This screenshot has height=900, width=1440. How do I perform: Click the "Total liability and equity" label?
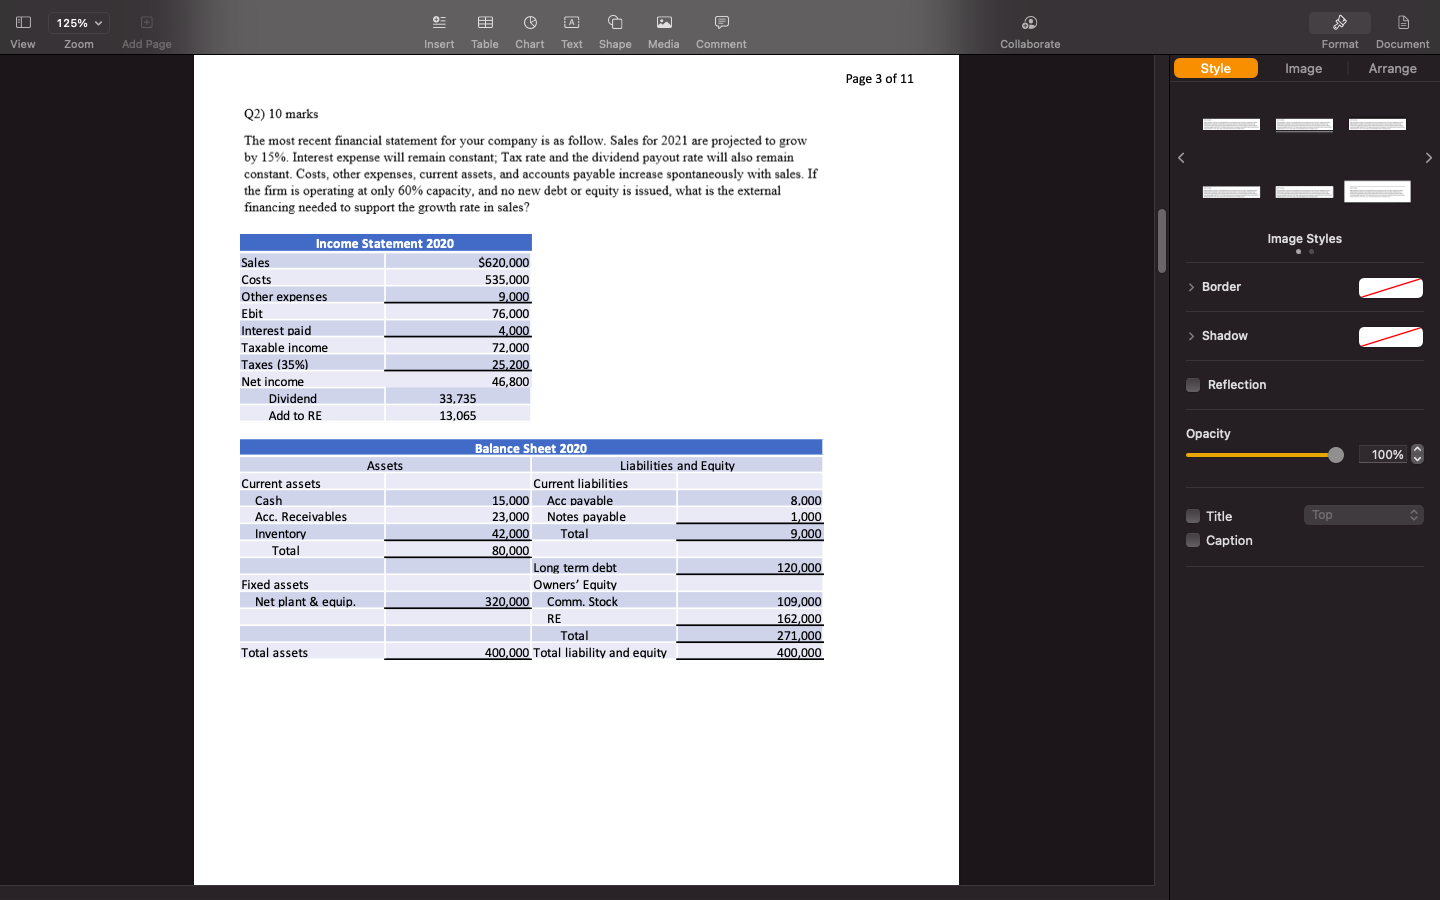click(600, 653)
